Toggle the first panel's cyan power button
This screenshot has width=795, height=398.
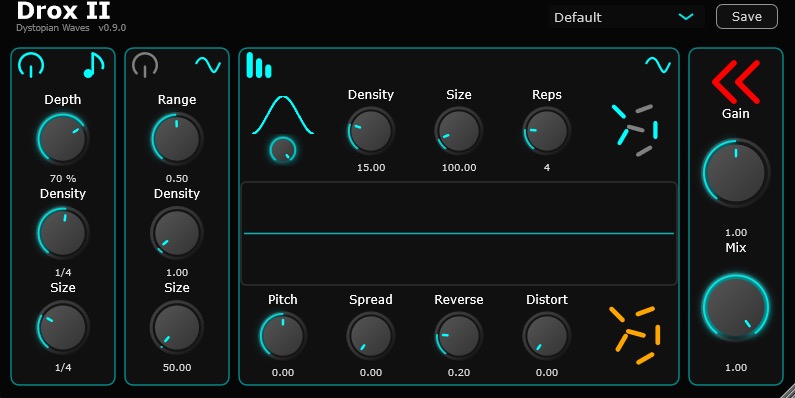point(31,65)
